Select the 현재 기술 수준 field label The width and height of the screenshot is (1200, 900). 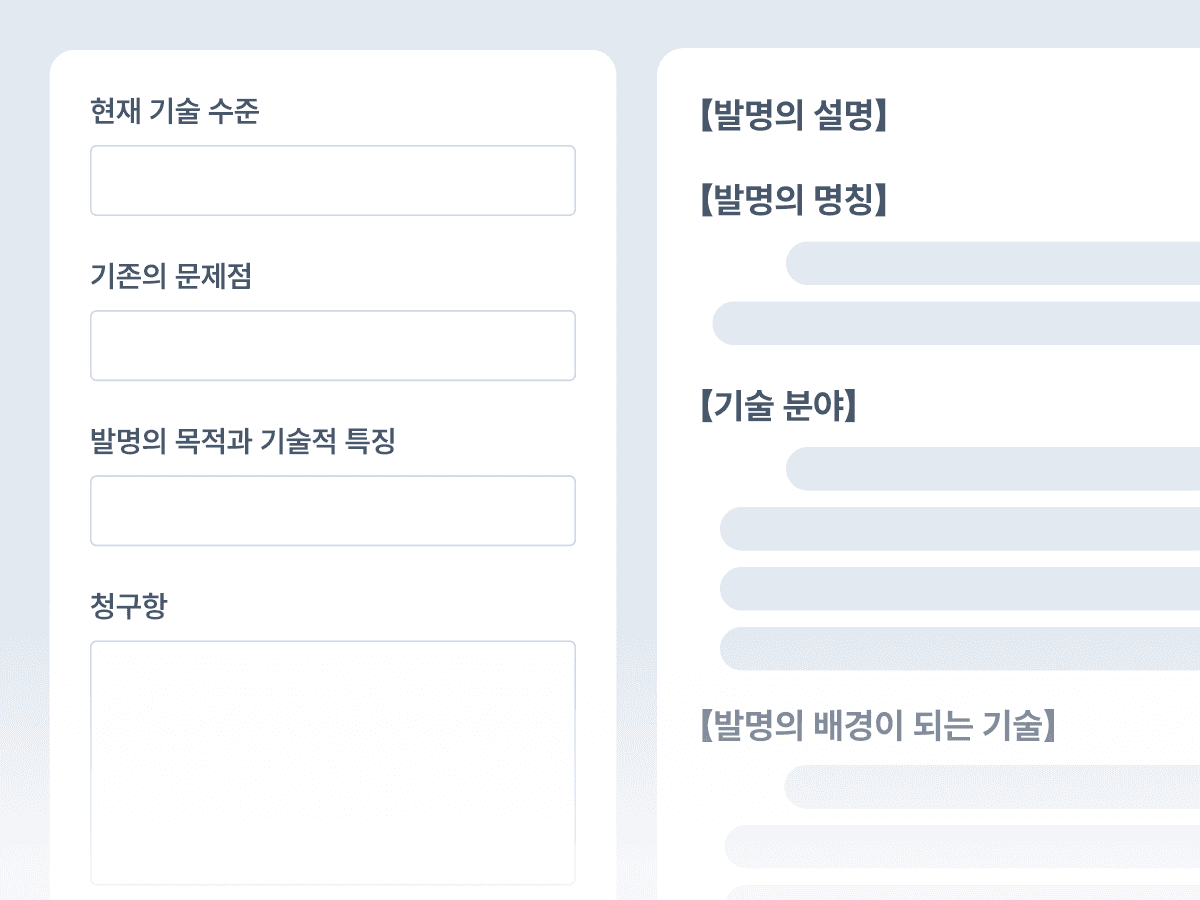click(x=175, y=113)
